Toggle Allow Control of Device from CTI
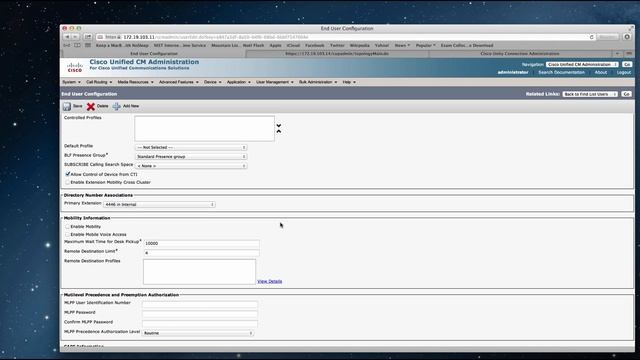The width and height of the screenshot is (640, 360). (x=68, y=174)
